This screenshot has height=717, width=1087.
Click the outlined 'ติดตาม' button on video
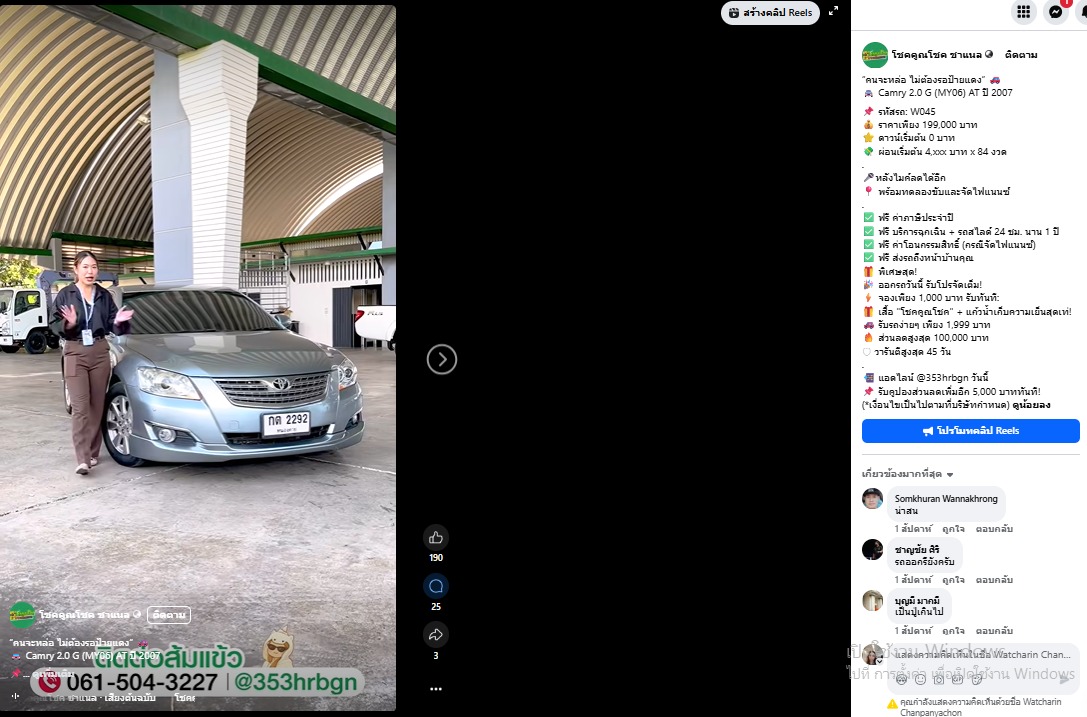click(x=168, y=615)
